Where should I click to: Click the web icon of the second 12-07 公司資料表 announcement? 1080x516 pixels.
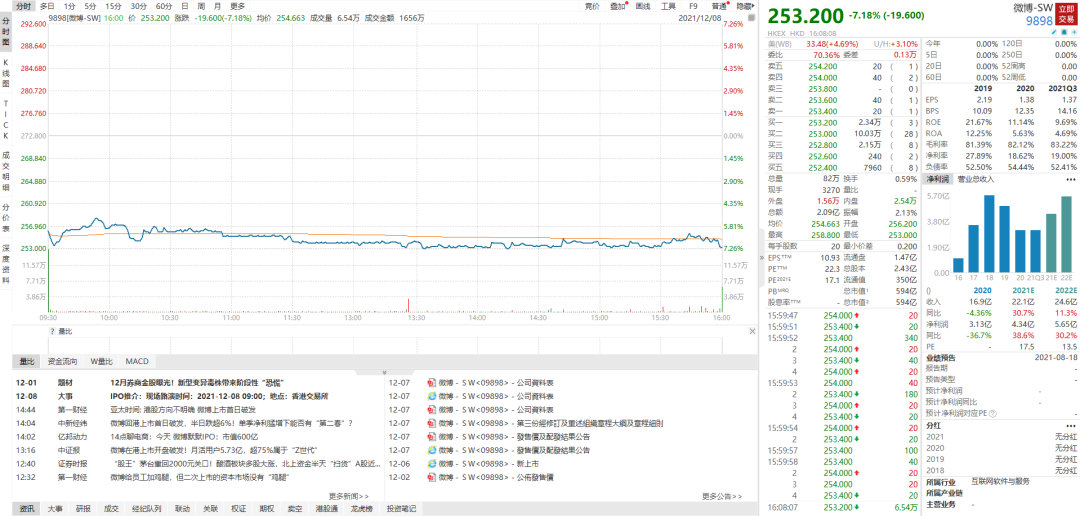coord(432,396)
